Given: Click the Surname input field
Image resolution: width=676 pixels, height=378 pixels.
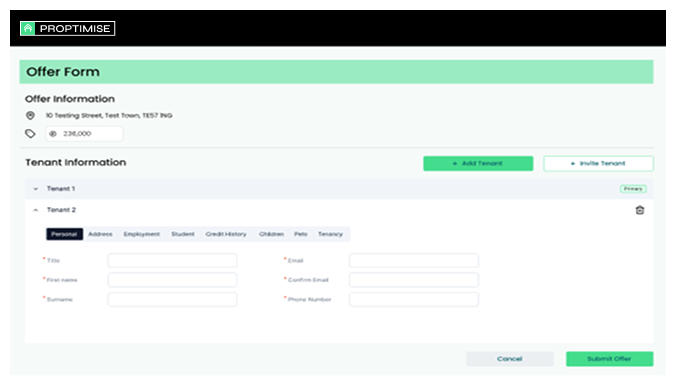Looking at the screenshot, I should [172, 299].
